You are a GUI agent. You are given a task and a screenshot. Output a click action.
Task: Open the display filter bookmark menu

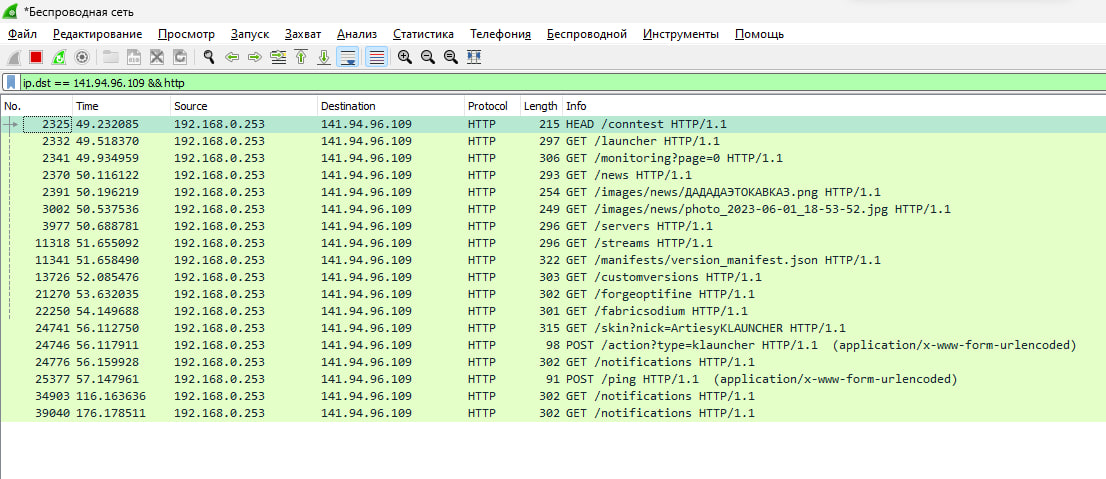point(10,83)
